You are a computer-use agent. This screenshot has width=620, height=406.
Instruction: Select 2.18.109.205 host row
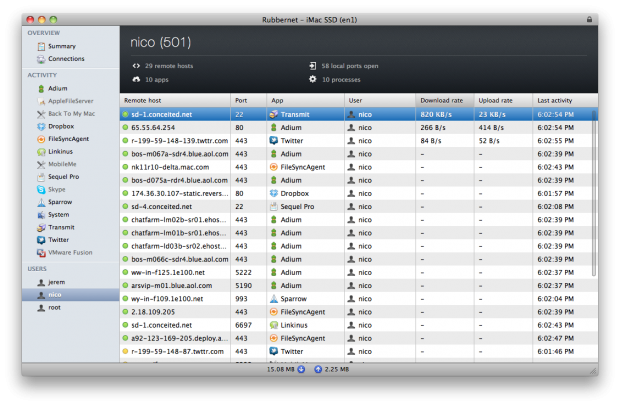359,312
